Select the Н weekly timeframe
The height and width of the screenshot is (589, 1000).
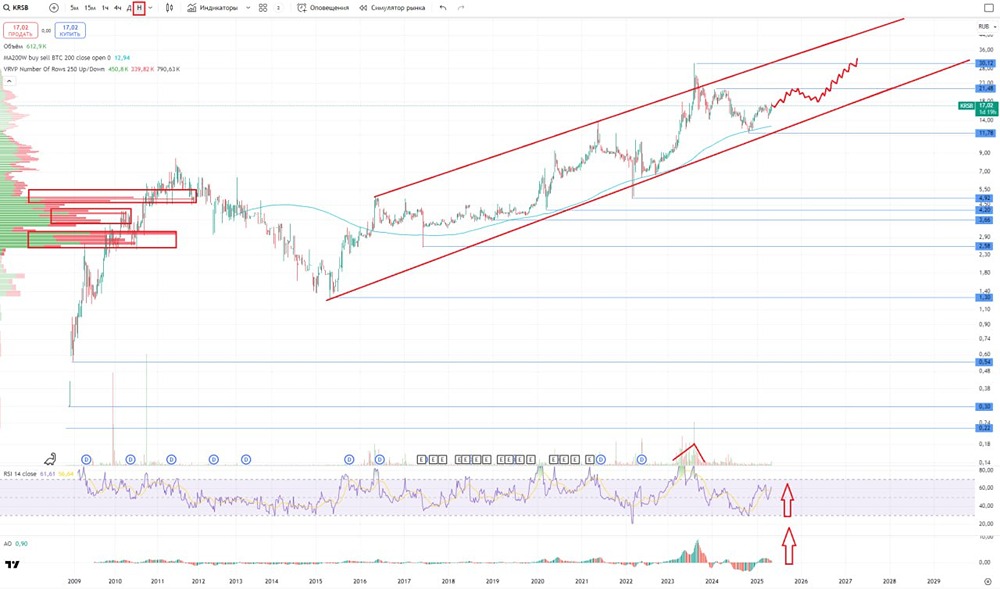tap(139, 8)
